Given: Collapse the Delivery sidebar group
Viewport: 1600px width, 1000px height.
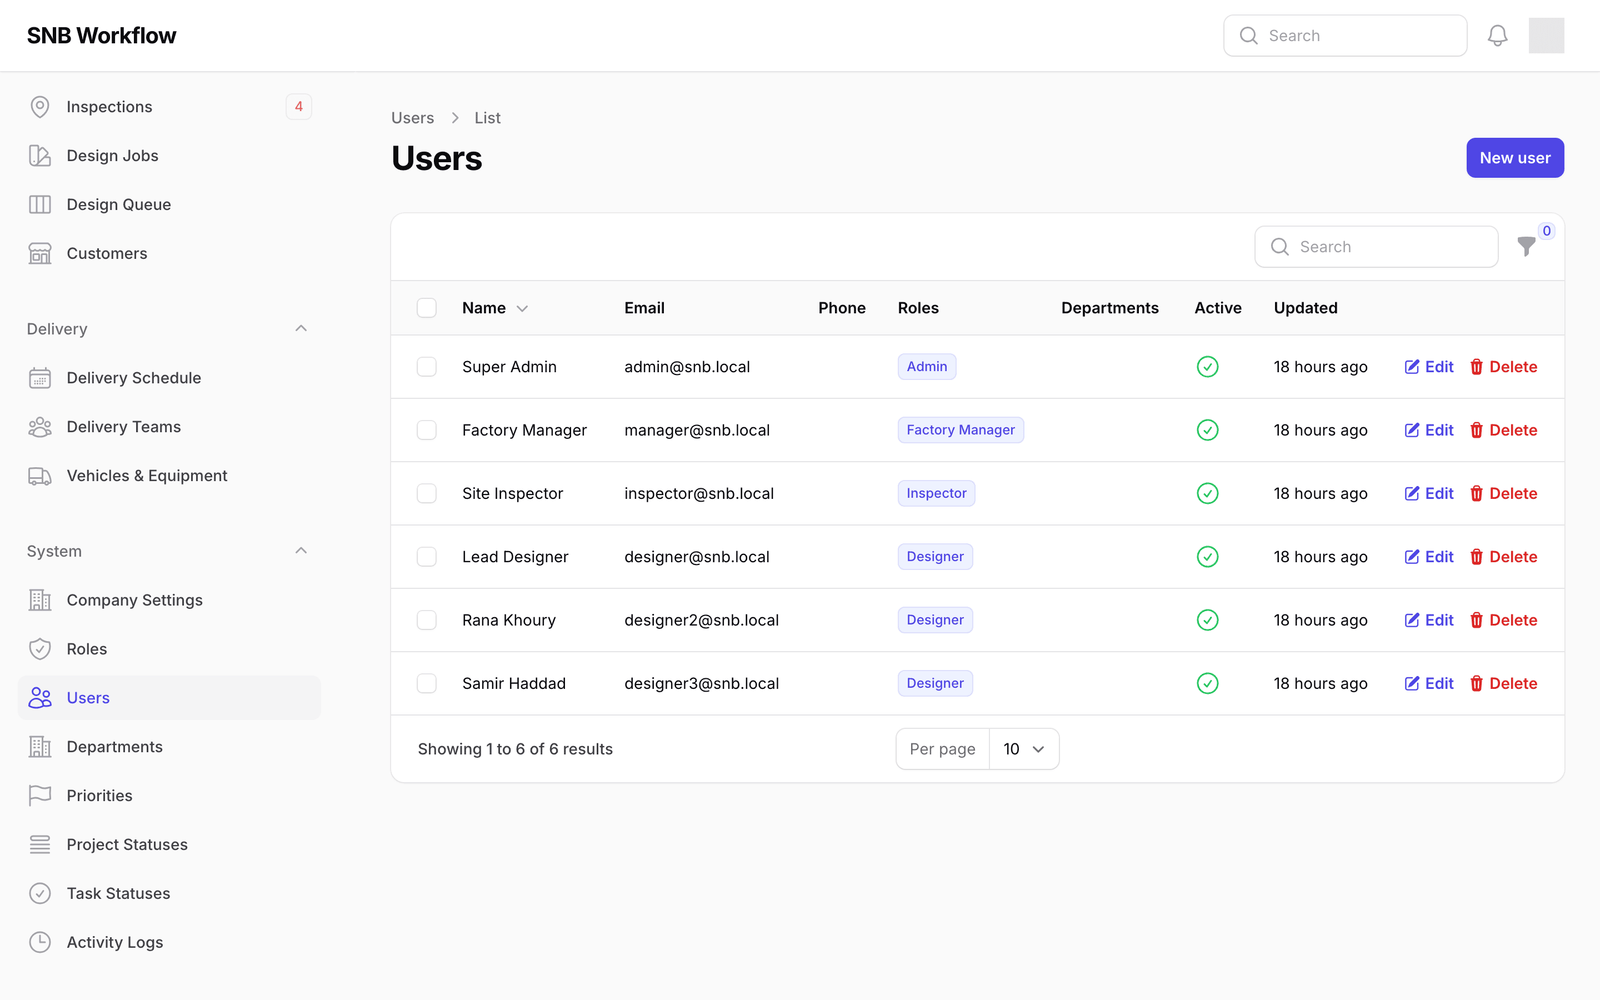Looking at the screenshot, I should pos(301,329).
